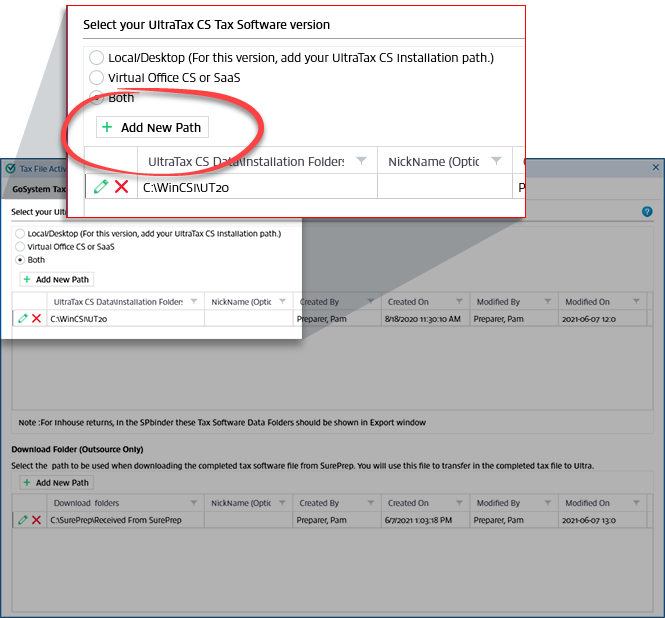Close the Tax File Activity dialog
This screenshot has height=618, width=665.
(656, 167)
